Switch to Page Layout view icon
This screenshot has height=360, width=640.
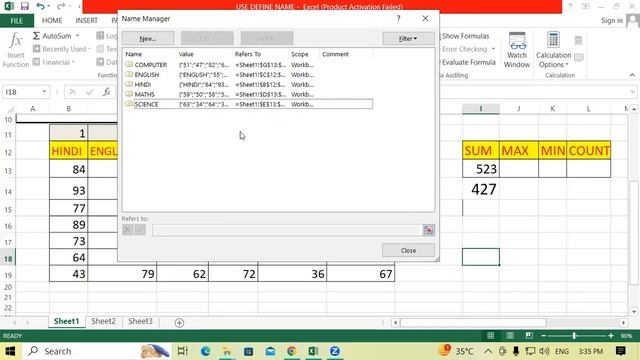(510, 336)
